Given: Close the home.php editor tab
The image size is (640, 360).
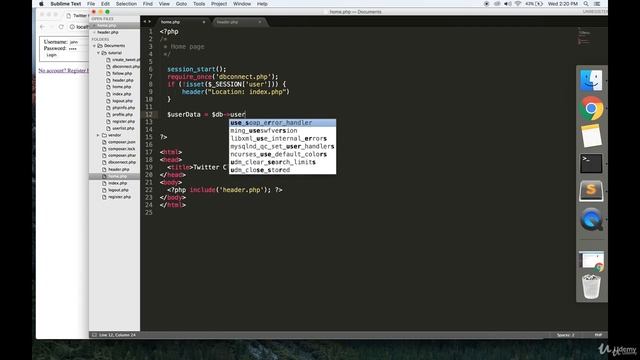Looking at the screenshot, I should (x=204, y=22).
